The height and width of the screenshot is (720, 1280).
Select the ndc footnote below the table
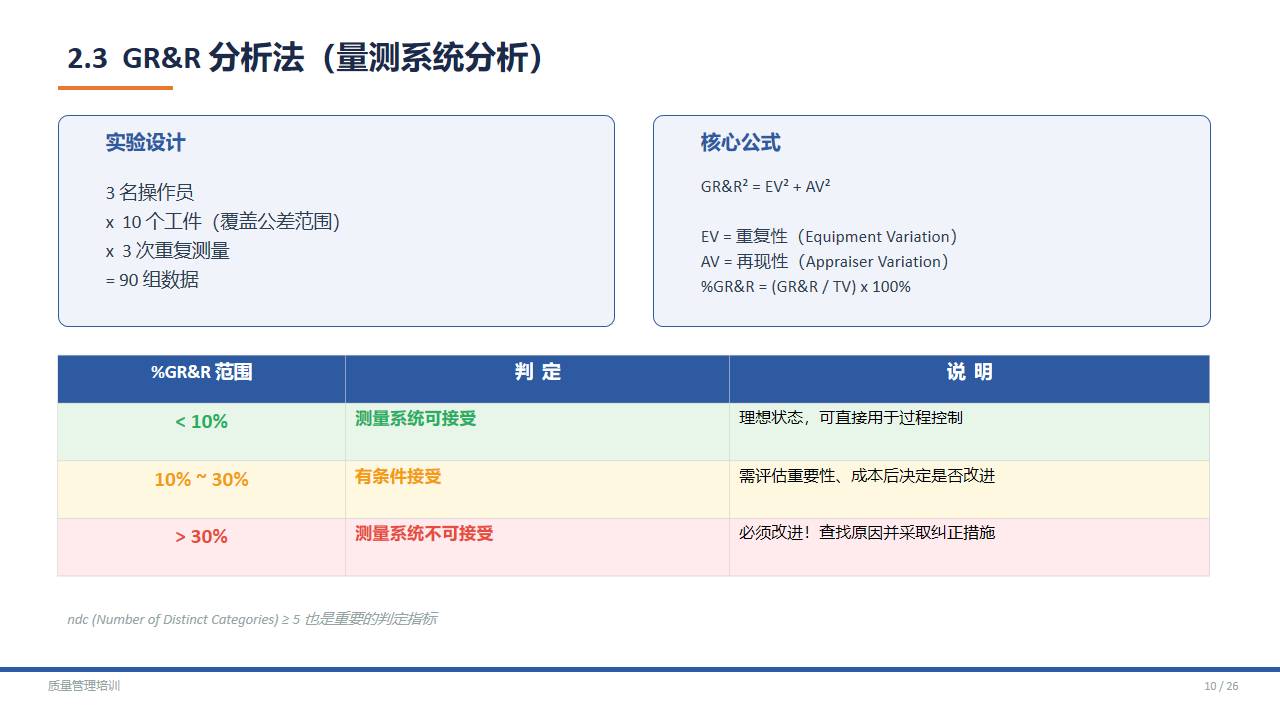[251, 619]
